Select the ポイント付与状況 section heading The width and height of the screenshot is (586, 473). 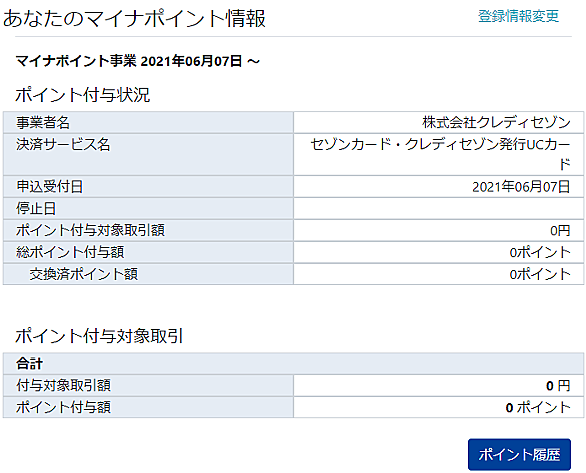(83, 95)
